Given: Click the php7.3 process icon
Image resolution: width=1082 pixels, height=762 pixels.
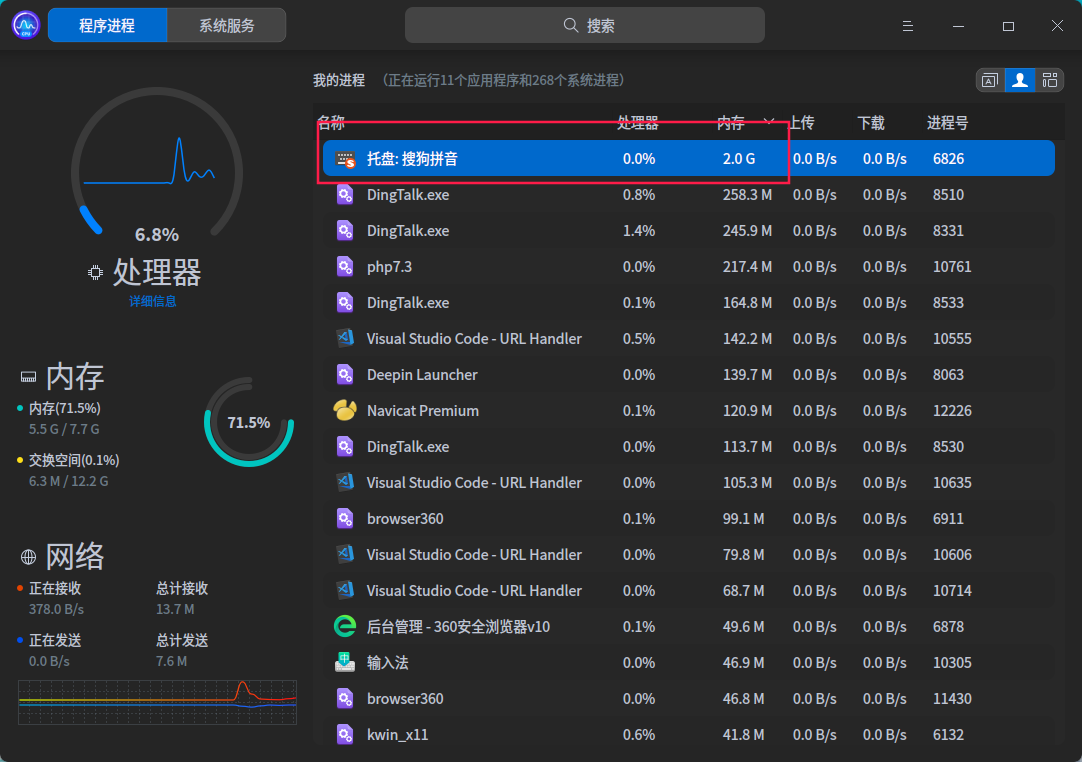Looking at the screenshot, I should point(345,267).
